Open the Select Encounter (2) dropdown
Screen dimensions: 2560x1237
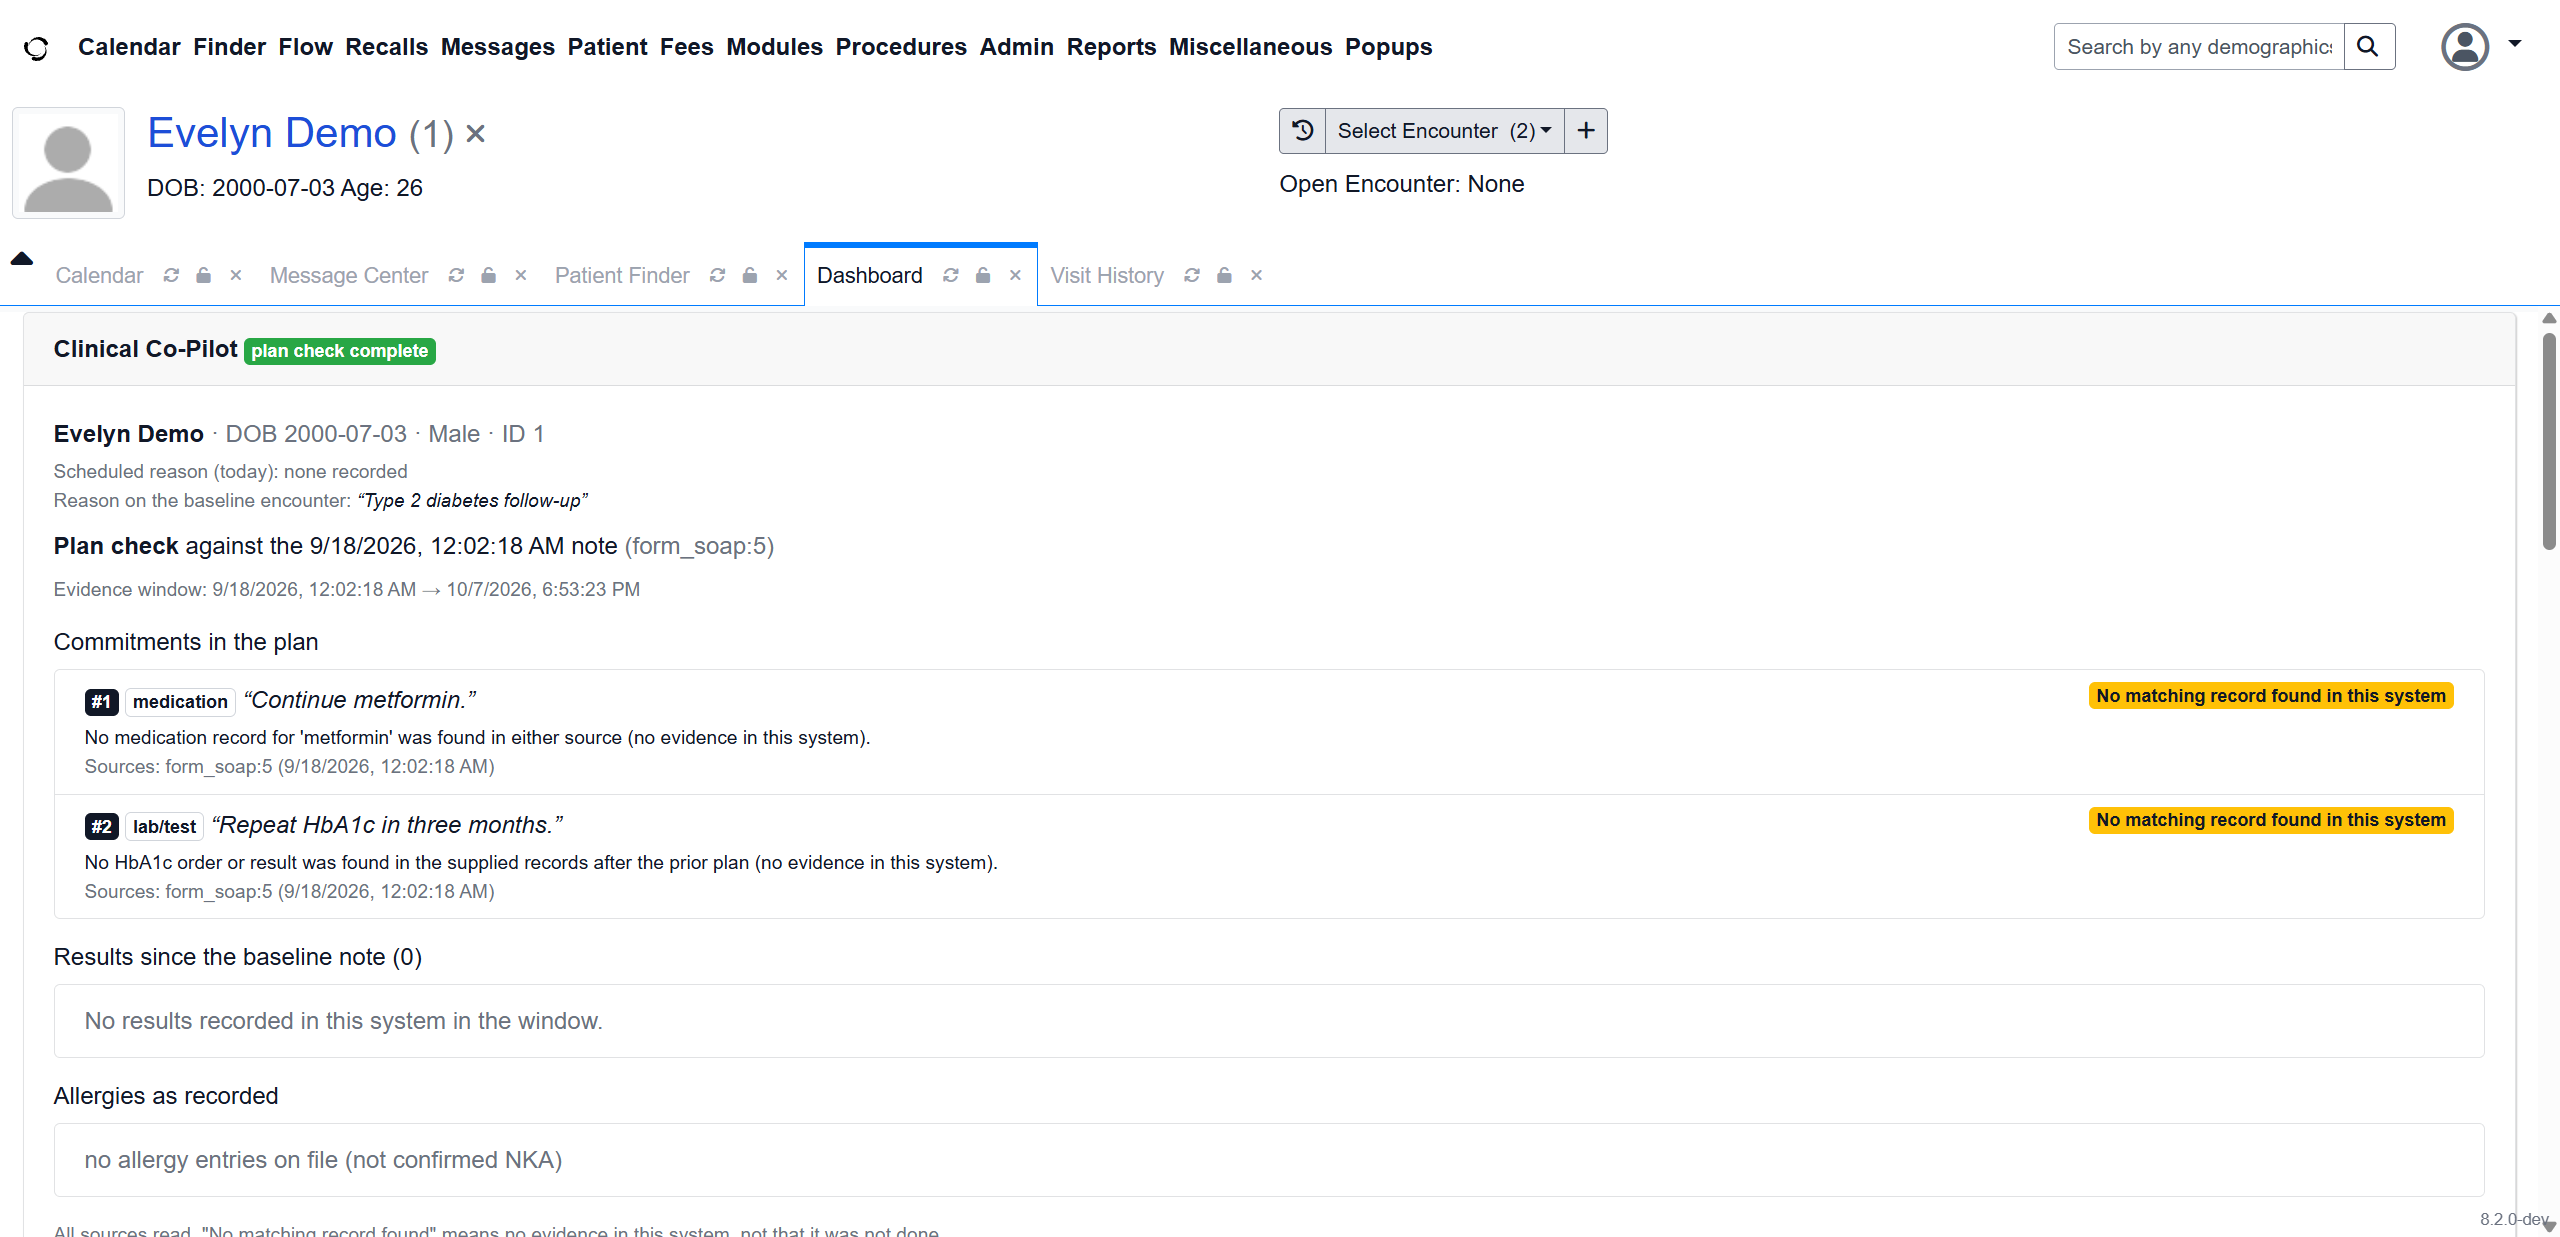point(1444,131)
